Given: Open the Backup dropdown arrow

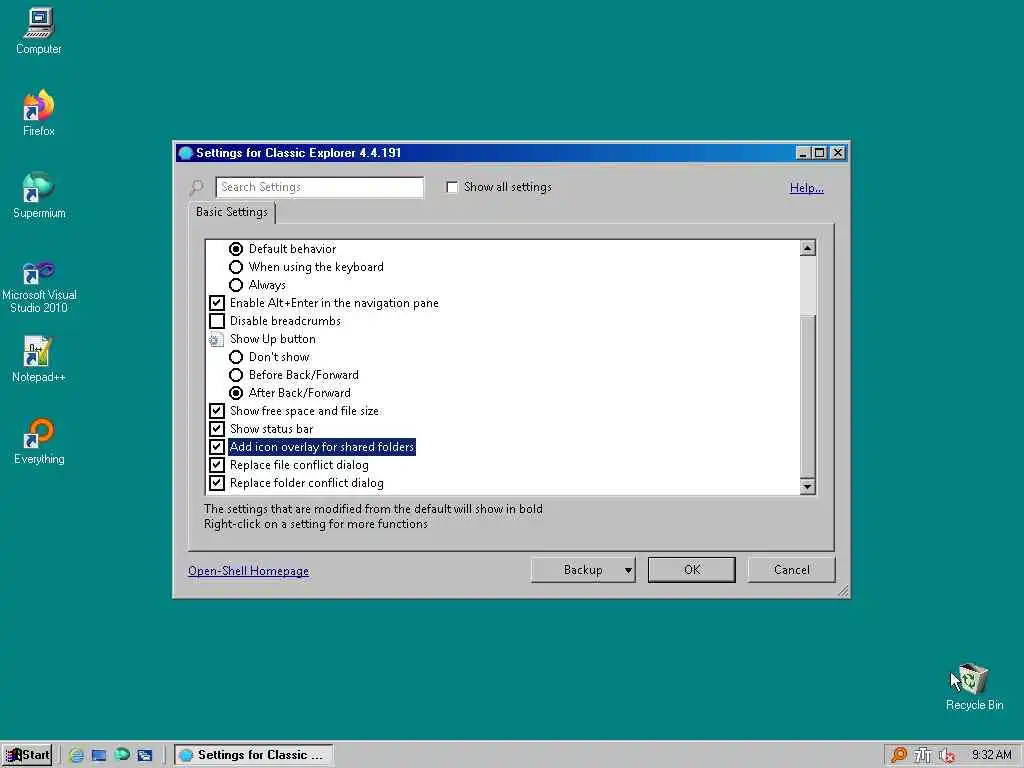Looking at the screenshot, I should [628, 570].
